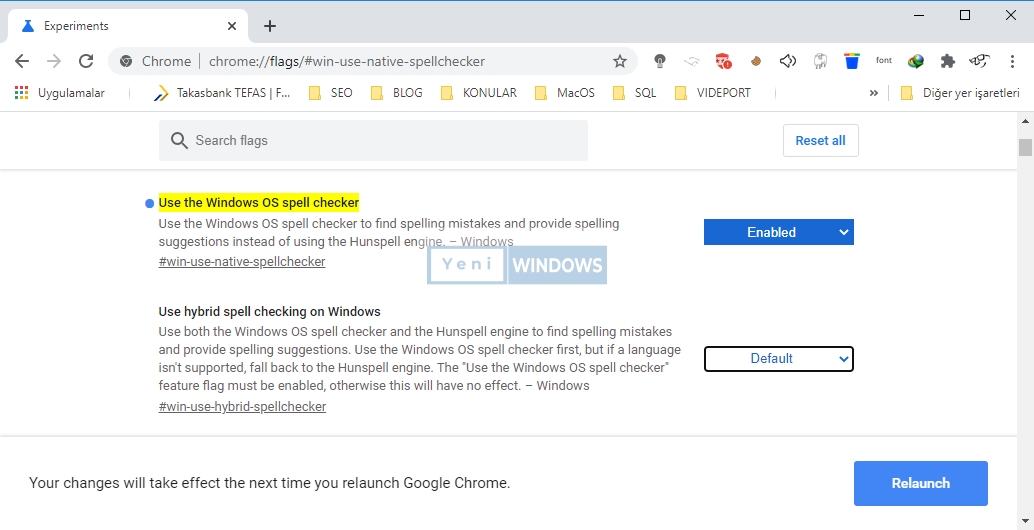Open Uygulamalar apps grid shortcut
Viewport: 1034px width, 530px height.
60,93
